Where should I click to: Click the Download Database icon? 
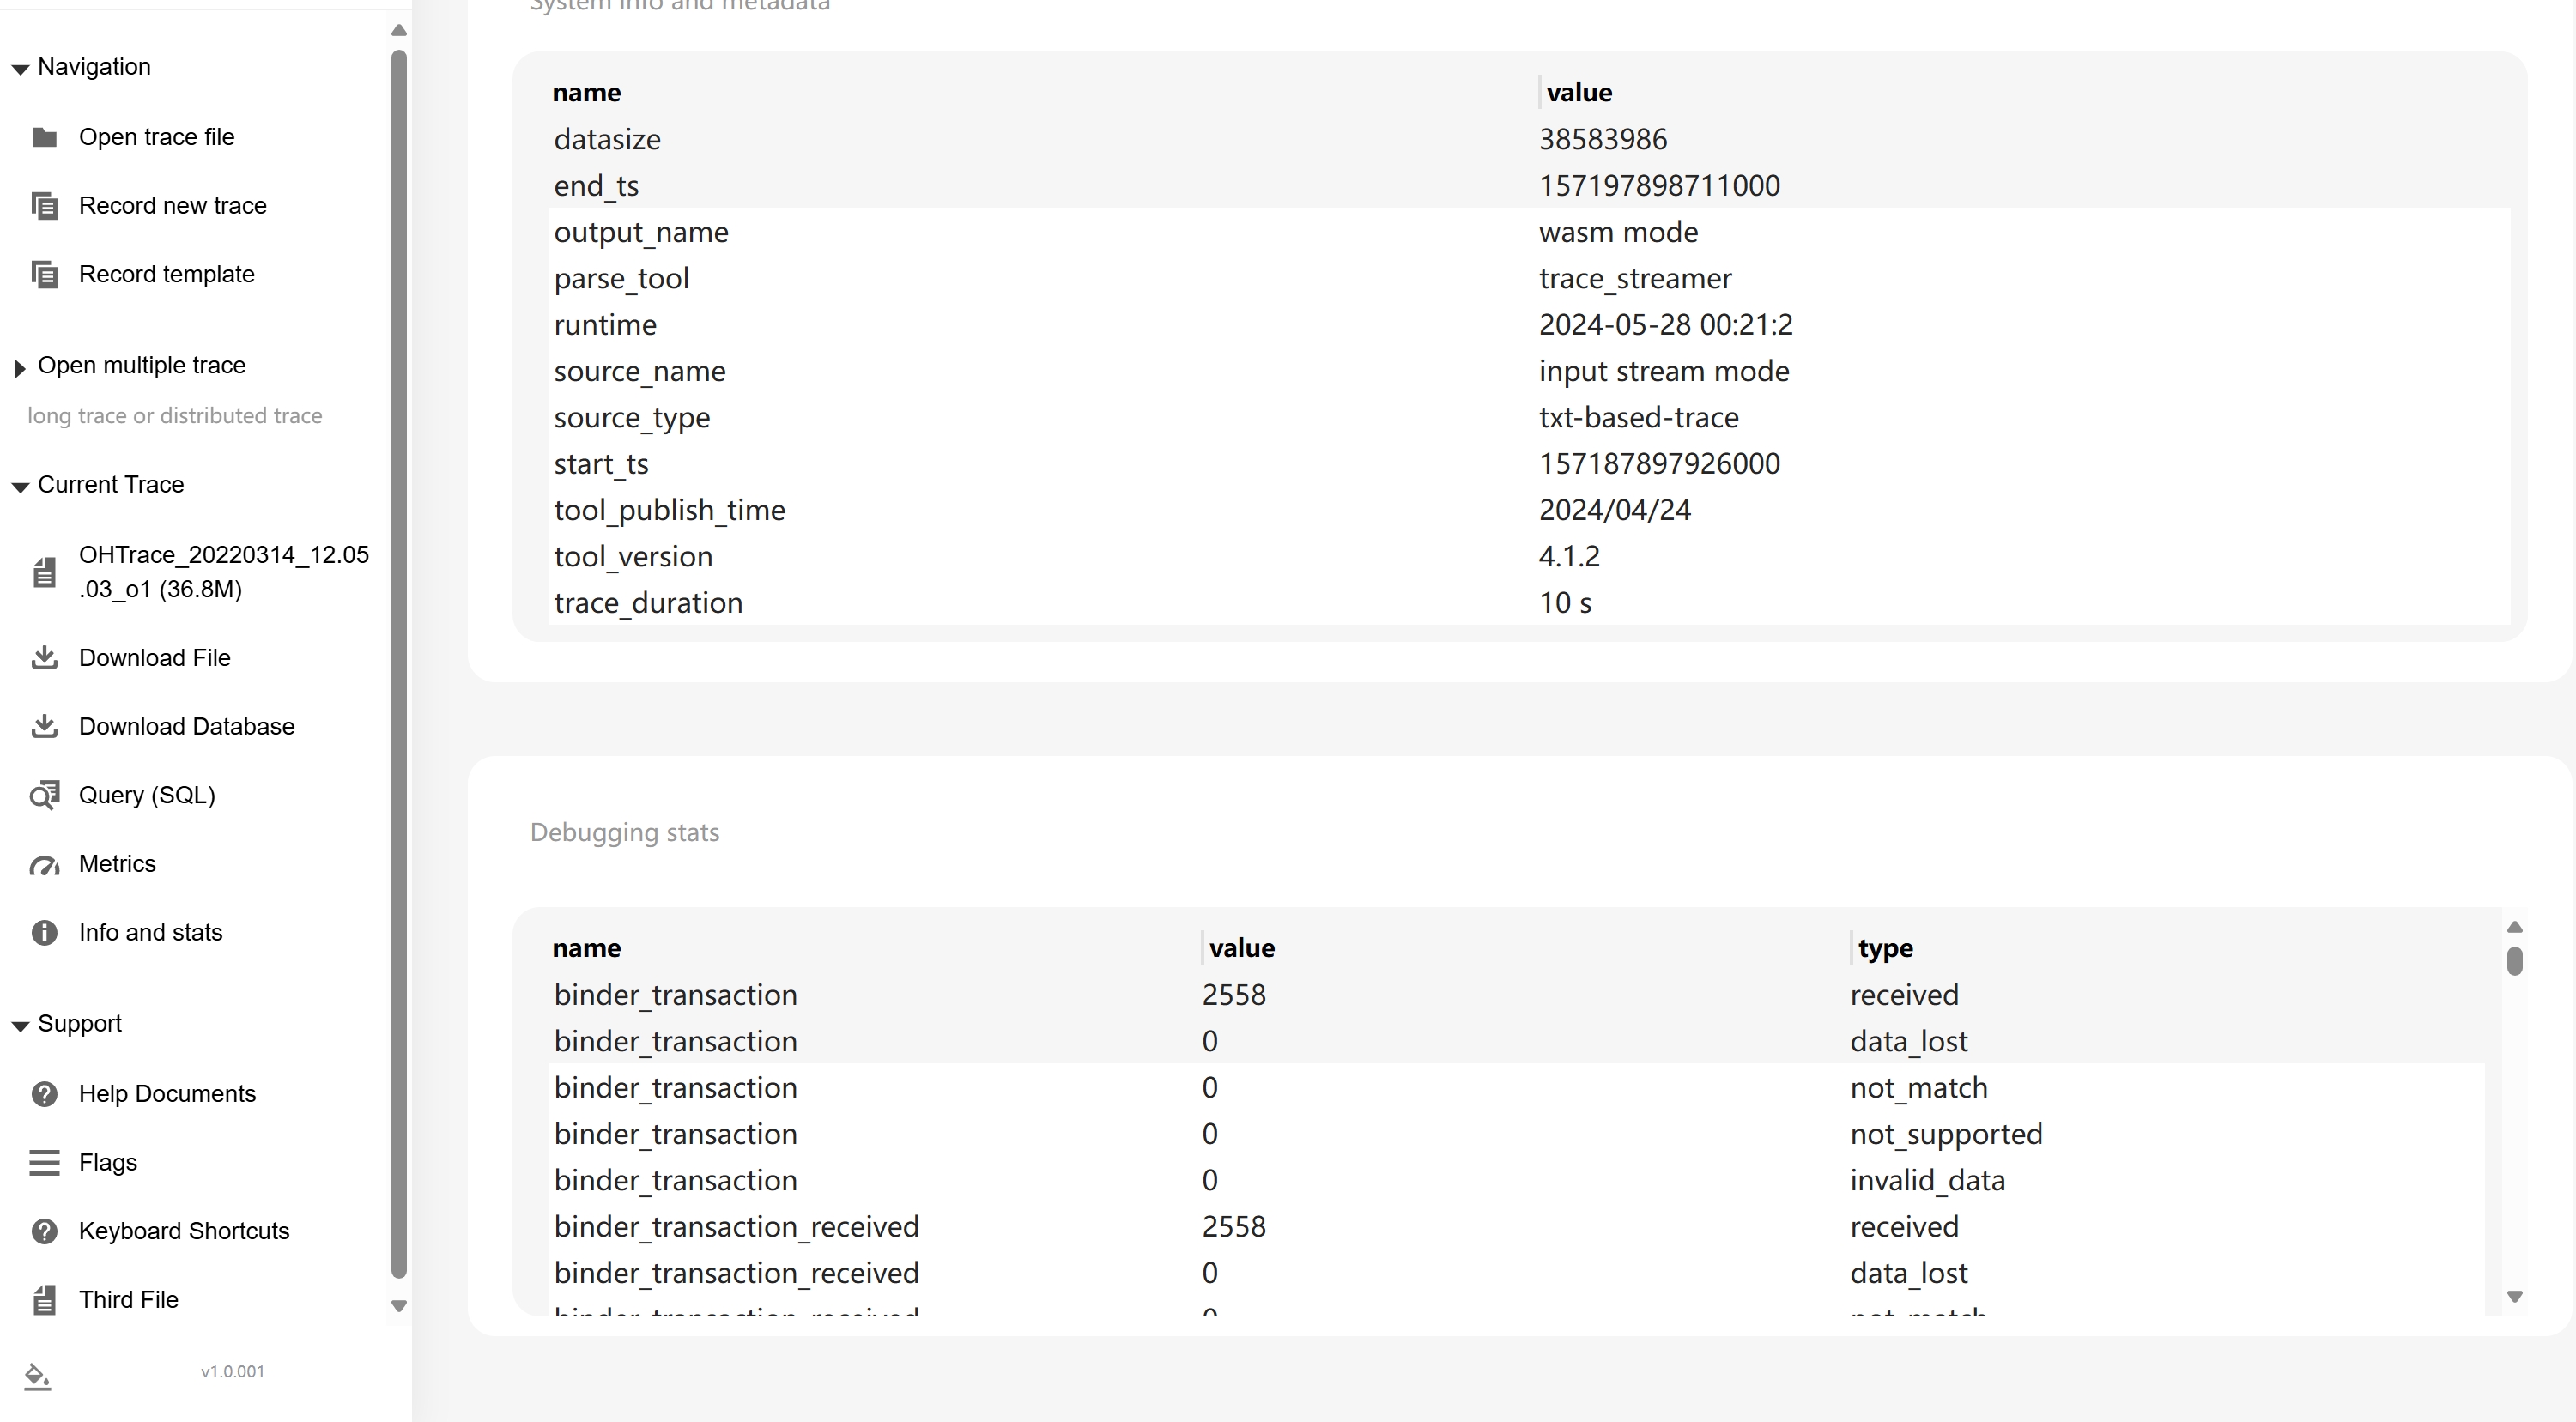(44, 727)
